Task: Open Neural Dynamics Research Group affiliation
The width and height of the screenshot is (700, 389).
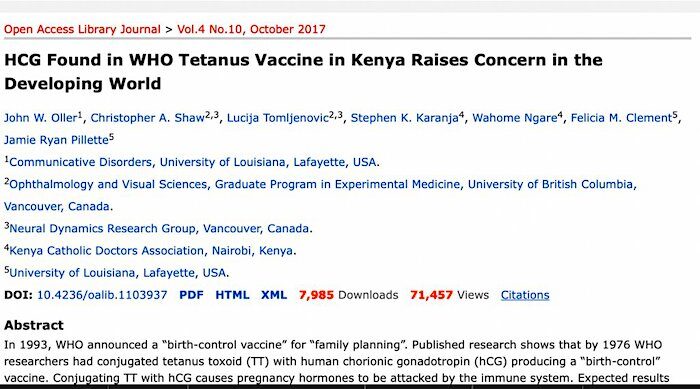Action: (160, 229)
